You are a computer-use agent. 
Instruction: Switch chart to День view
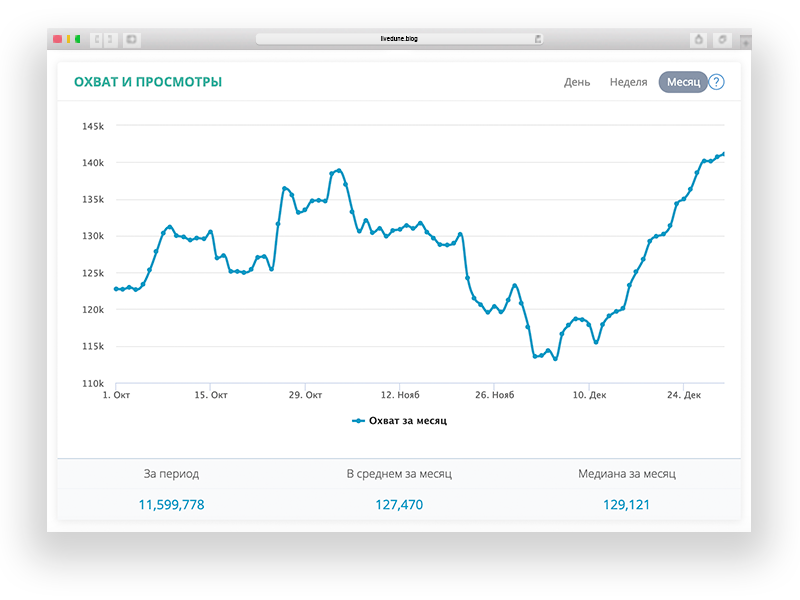coord(577,82)
